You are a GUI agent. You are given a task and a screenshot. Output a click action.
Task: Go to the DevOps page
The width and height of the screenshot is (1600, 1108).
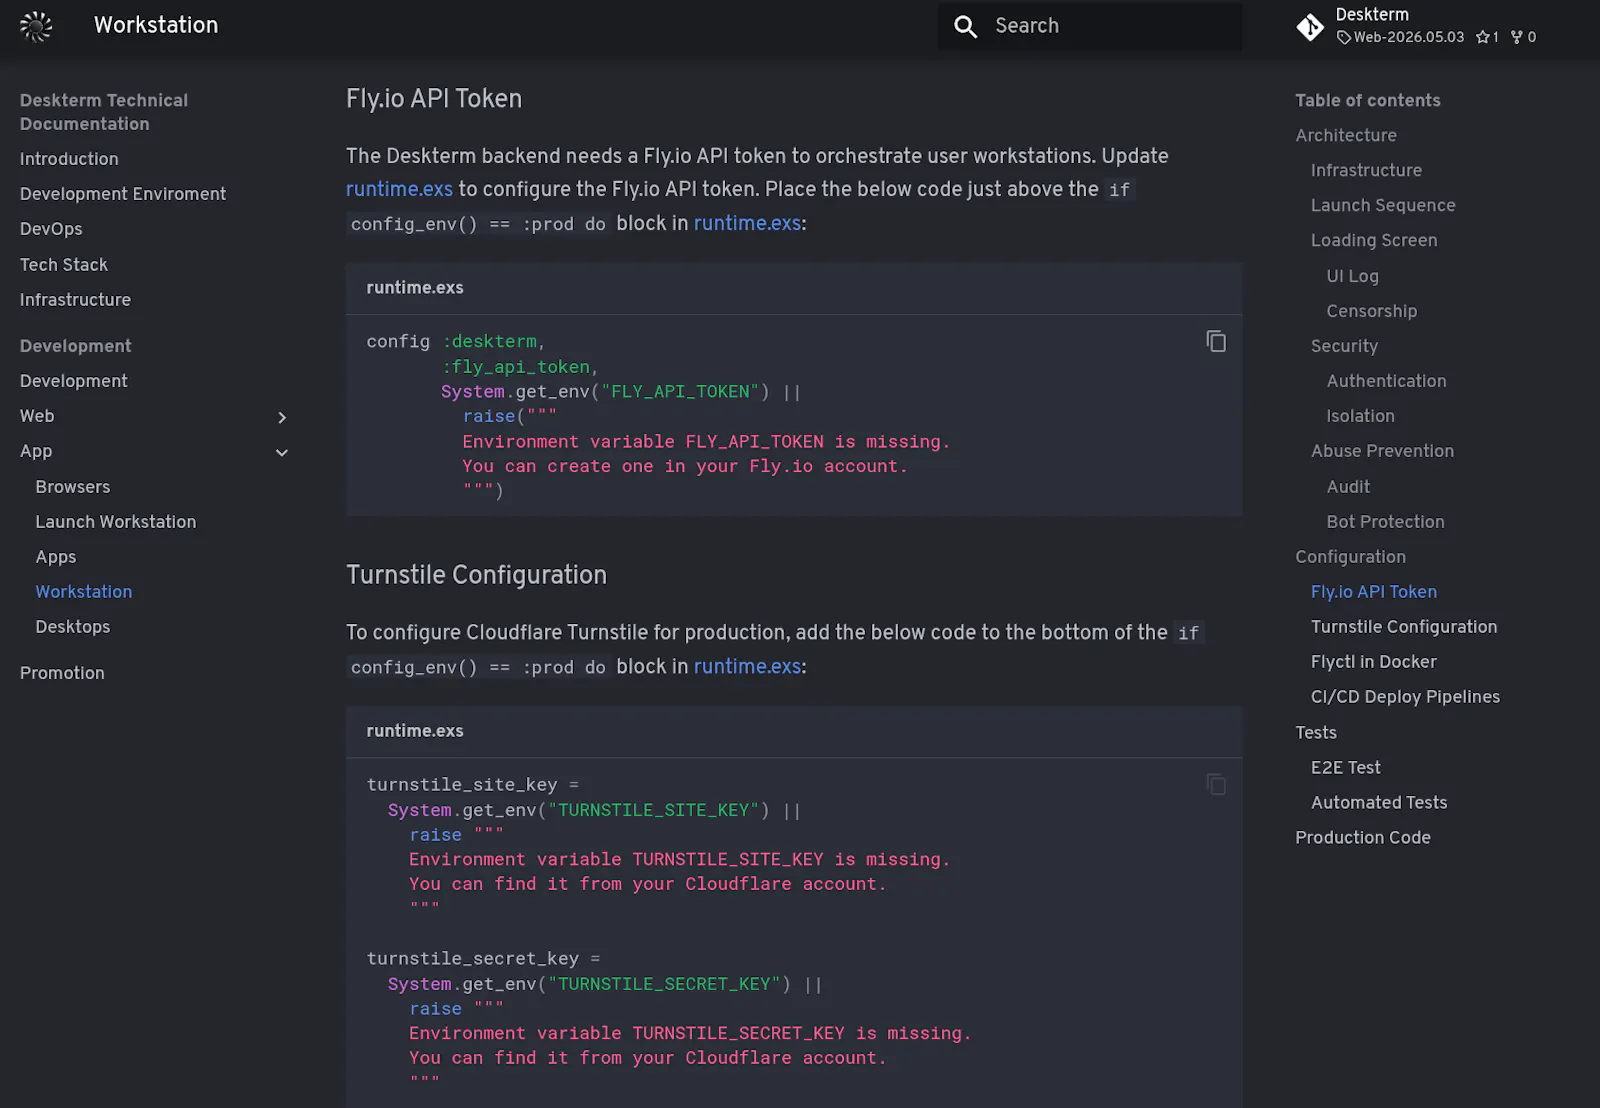click(x=51, y=229)
